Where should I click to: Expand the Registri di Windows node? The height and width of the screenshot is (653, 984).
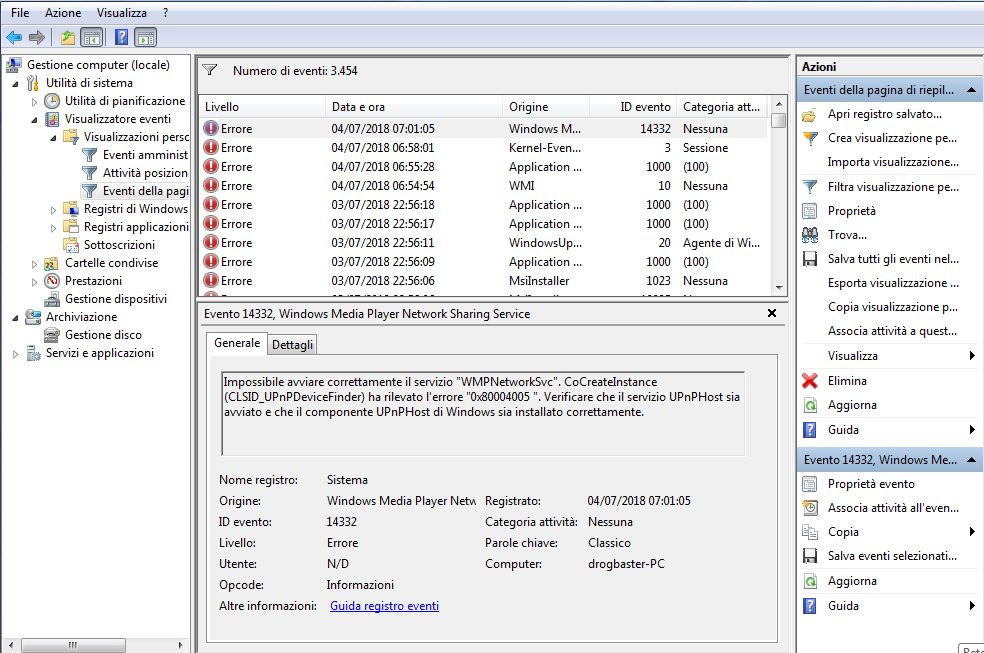[54, 209]
